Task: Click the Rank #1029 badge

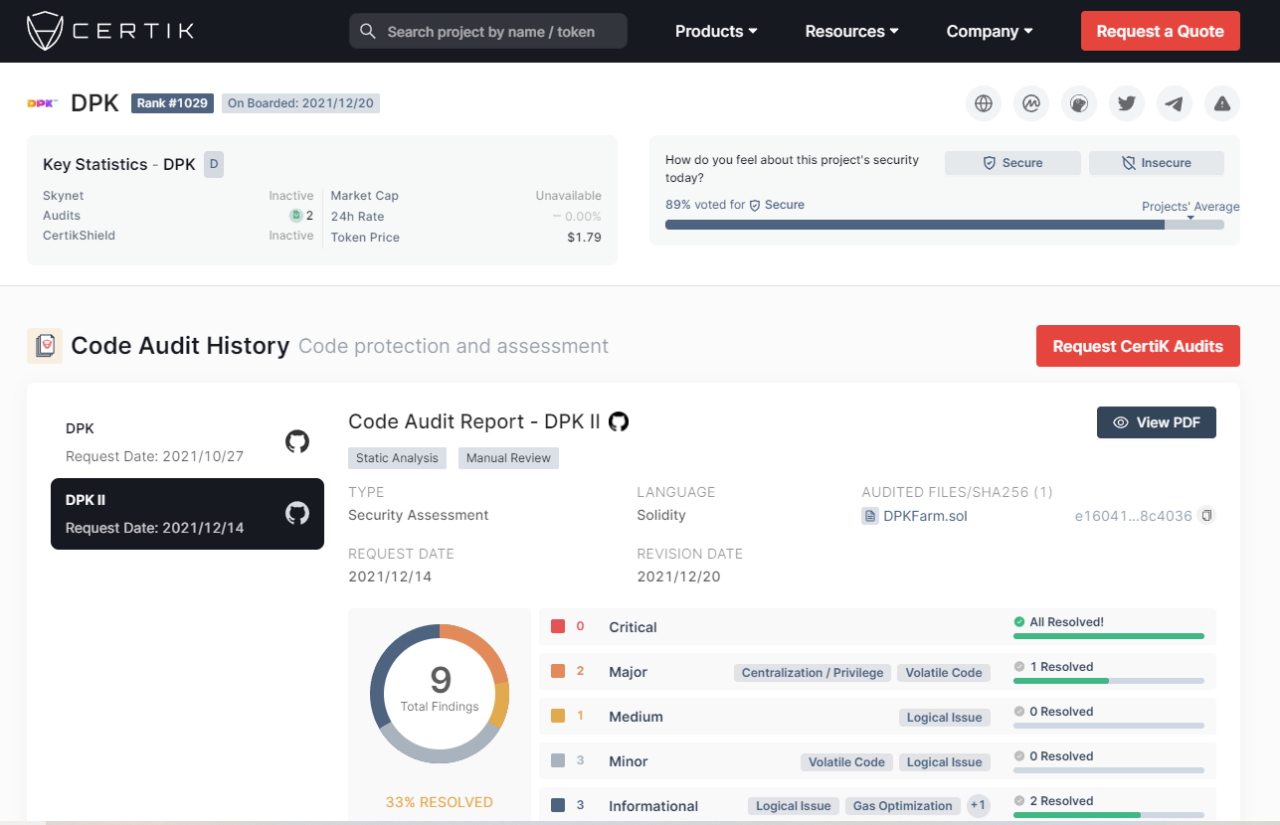Action: tap(172, 103)
